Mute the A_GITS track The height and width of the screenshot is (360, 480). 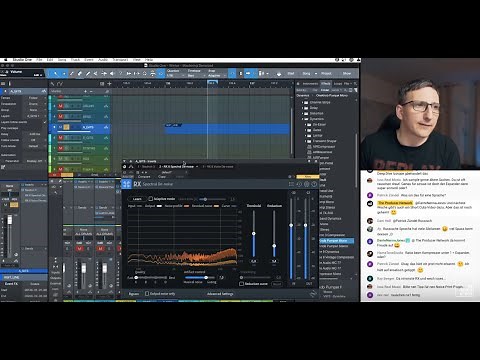coord(60,127)
